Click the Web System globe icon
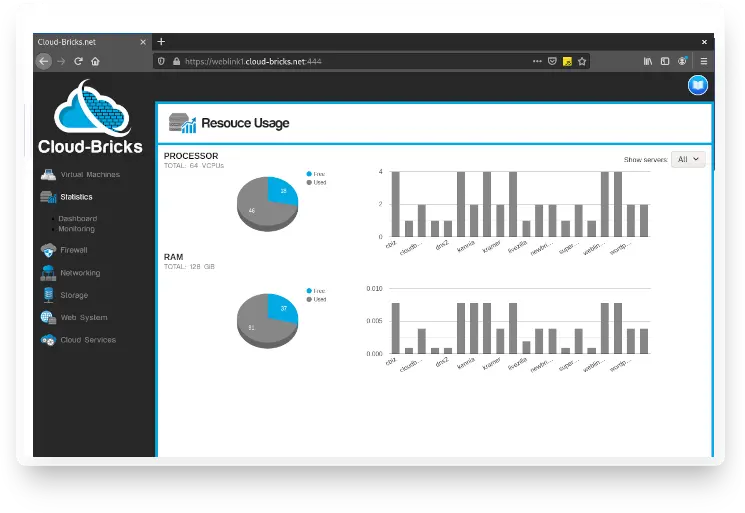Image resolution: width=745 pixels, height=513 pixels. pos(48,317)
